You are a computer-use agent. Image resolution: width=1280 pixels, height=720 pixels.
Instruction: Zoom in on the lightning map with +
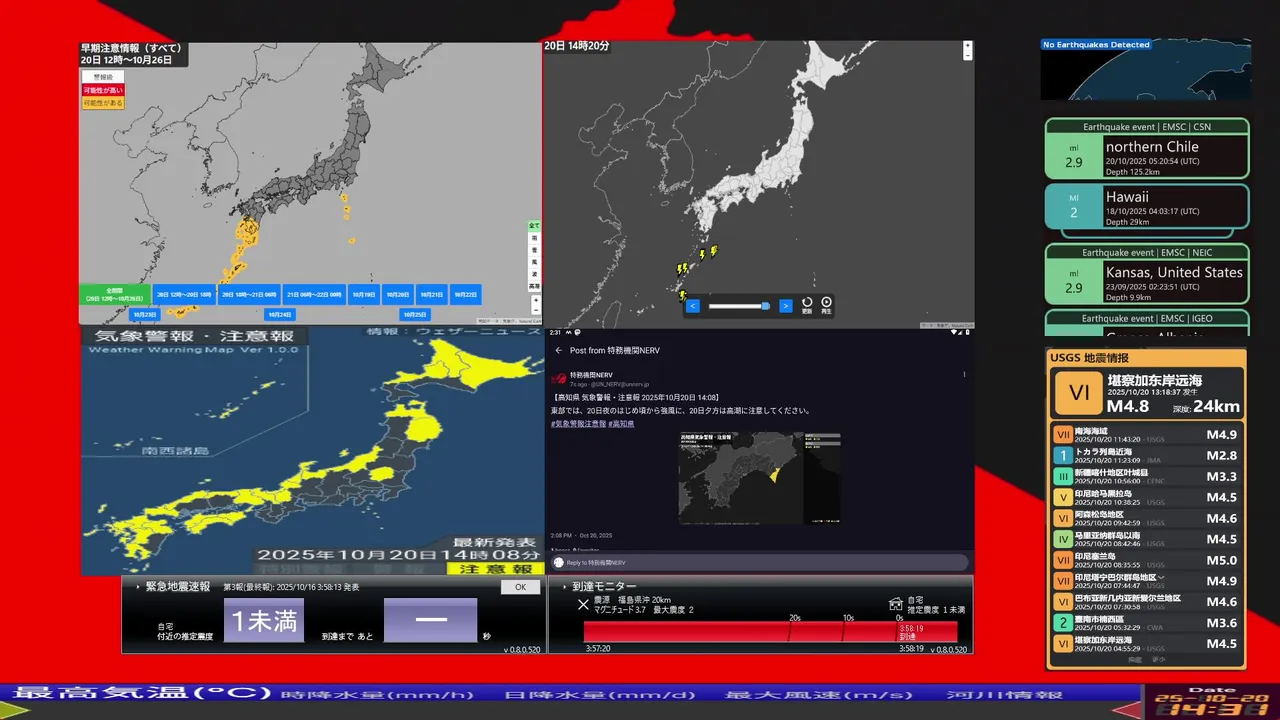(968, 45)
